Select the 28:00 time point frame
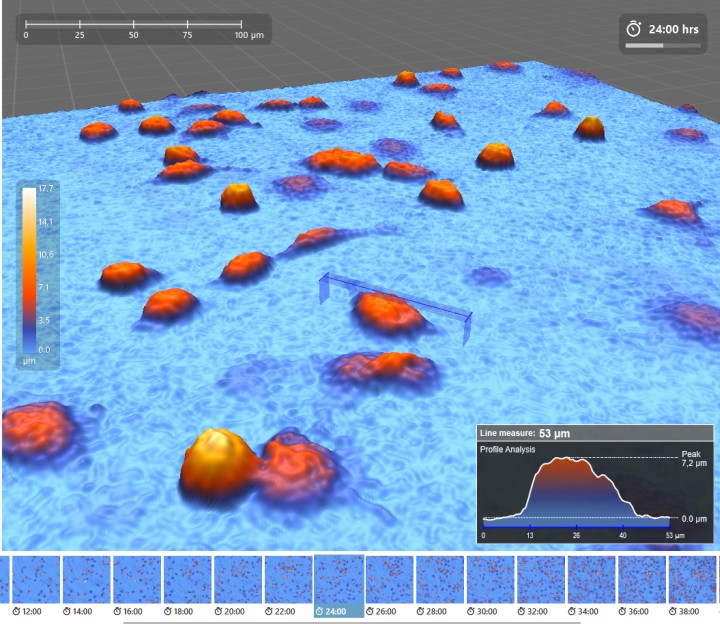720x624 pixels. [439, 580]
